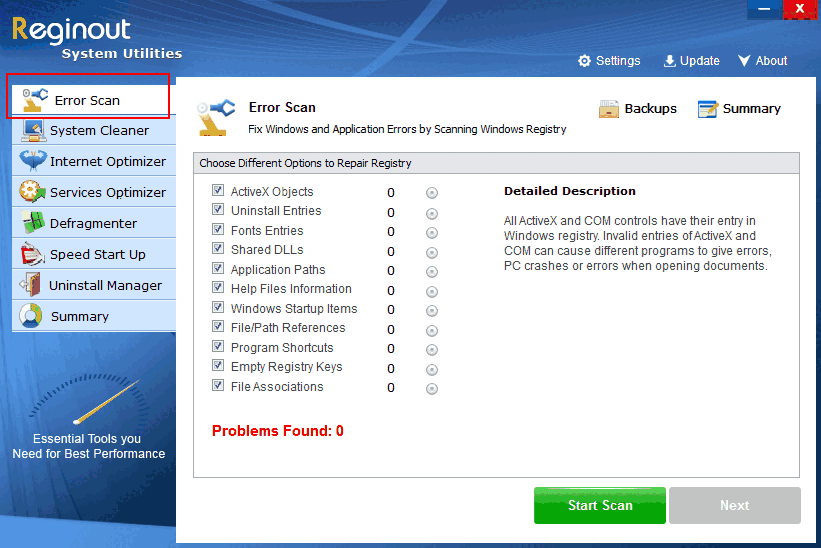Click the status circle beside Fonts Entries
Screen dimensions: 821x548
[x=431, y=232]
